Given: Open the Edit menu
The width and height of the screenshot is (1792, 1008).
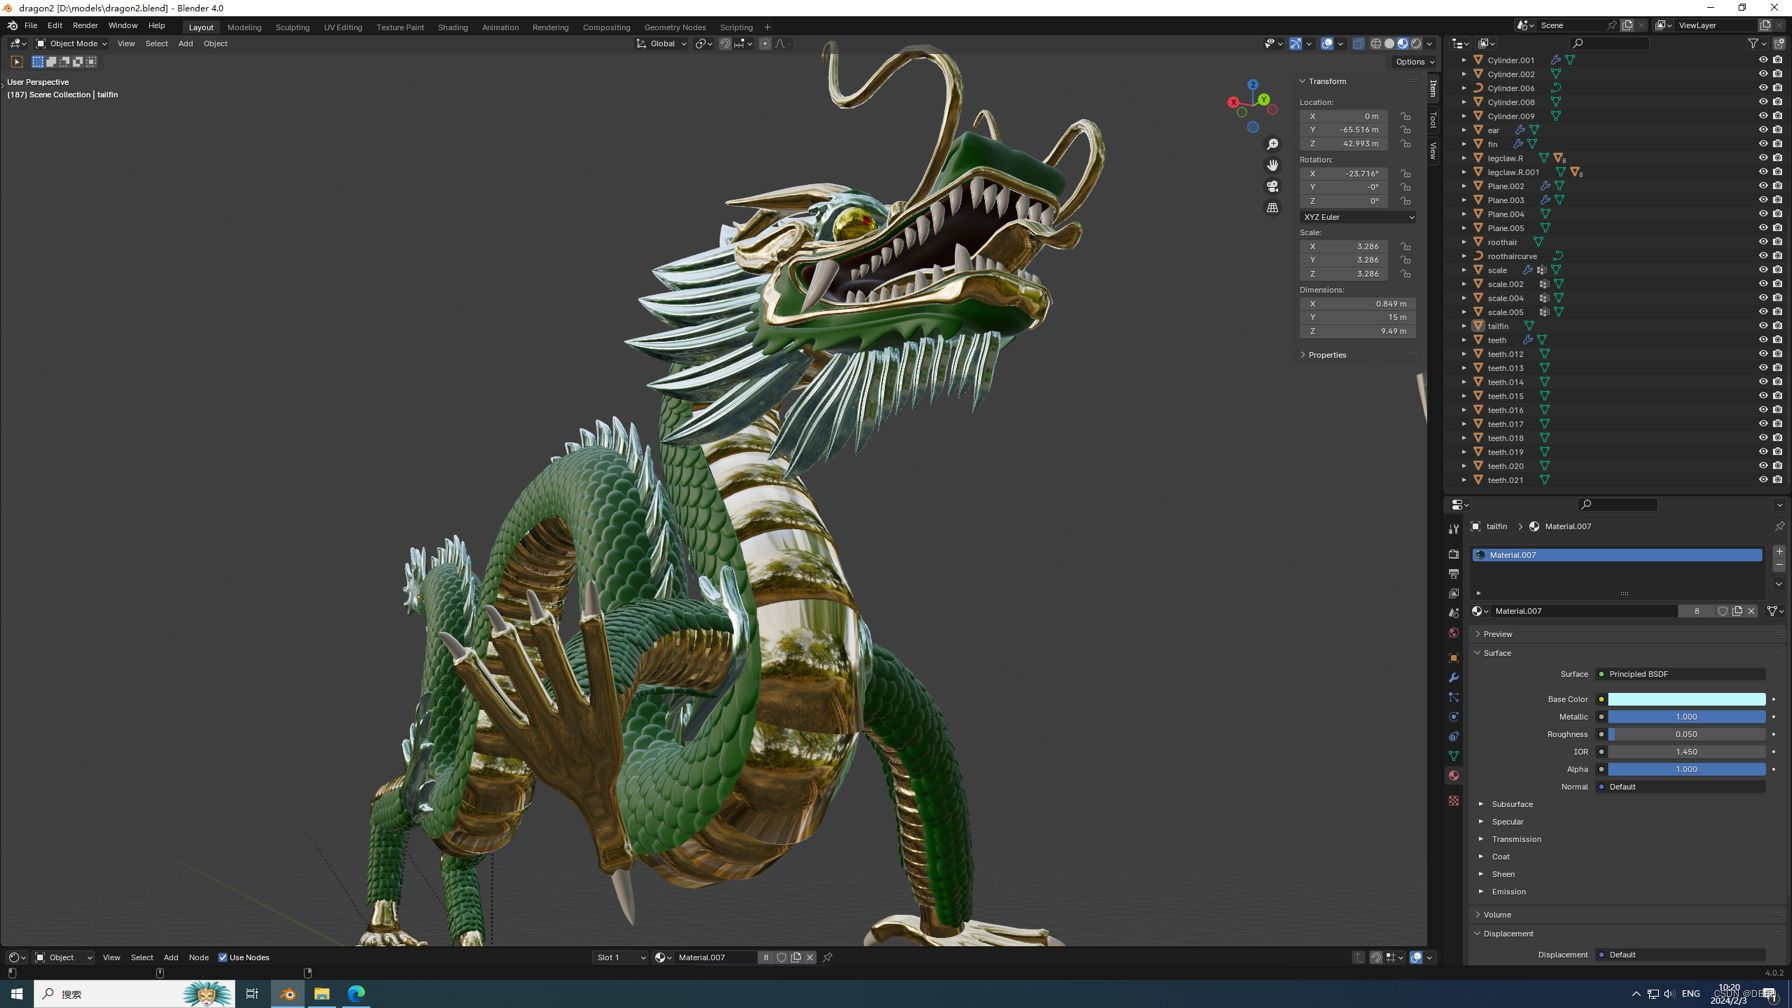Looking at the screenshot, I should click(x=55, y=26).
